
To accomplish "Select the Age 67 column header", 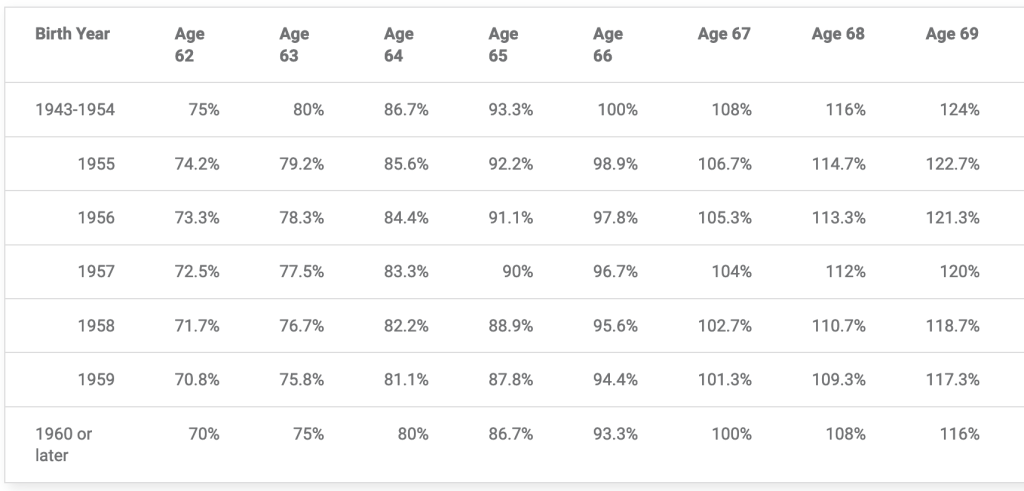I will coord(724,34).
